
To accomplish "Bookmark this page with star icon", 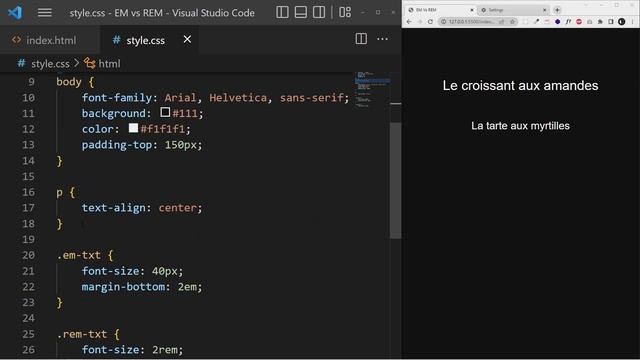I will pyautogui.click(x=512, y=22).
